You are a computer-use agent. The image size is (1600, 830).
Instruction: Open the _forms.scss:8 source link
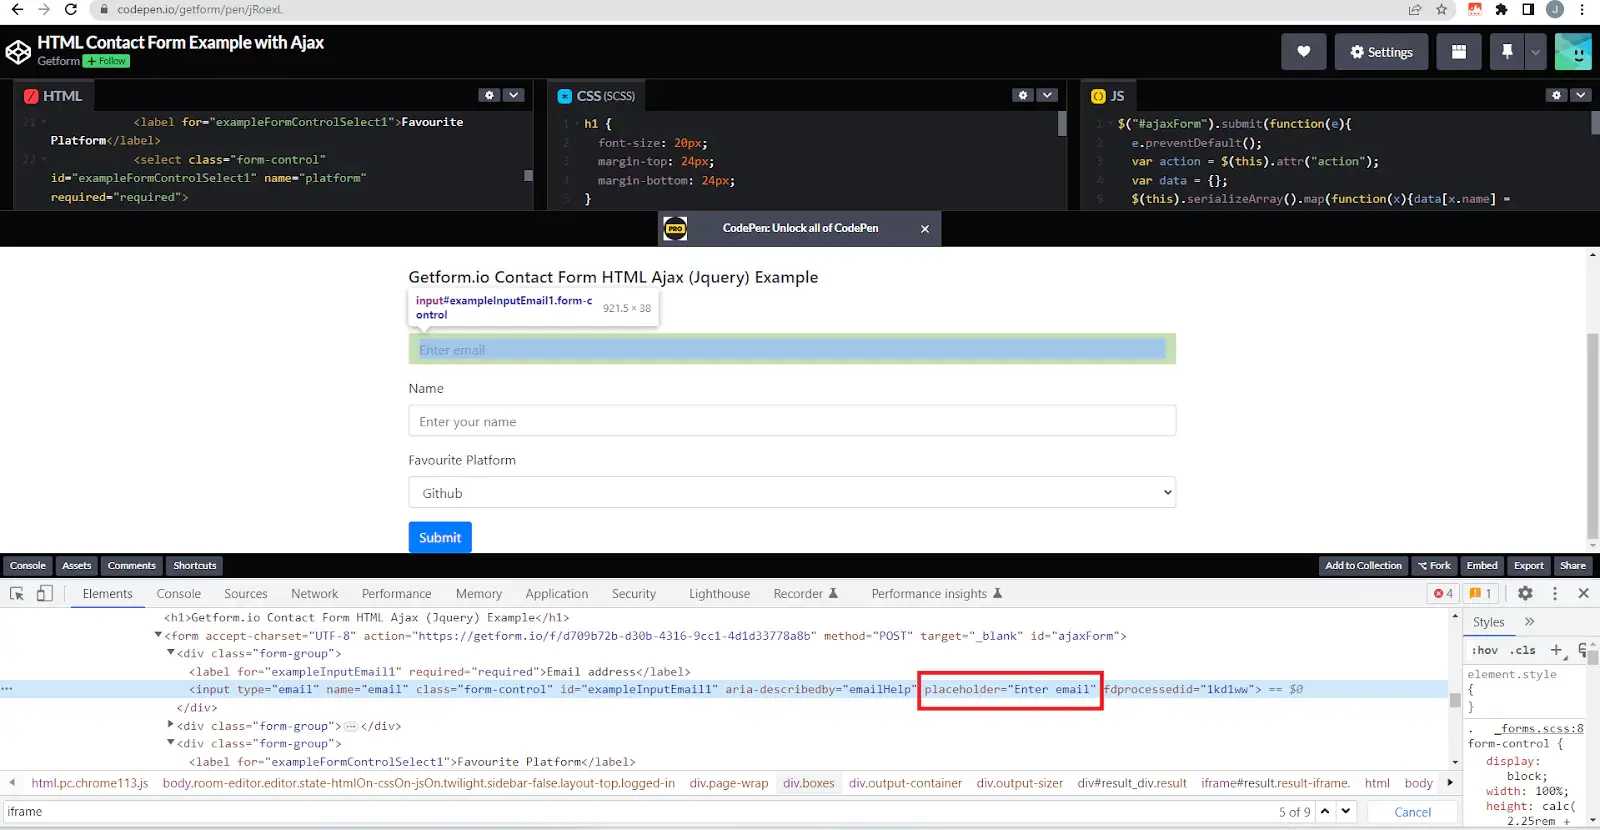tap(1539, 728)
